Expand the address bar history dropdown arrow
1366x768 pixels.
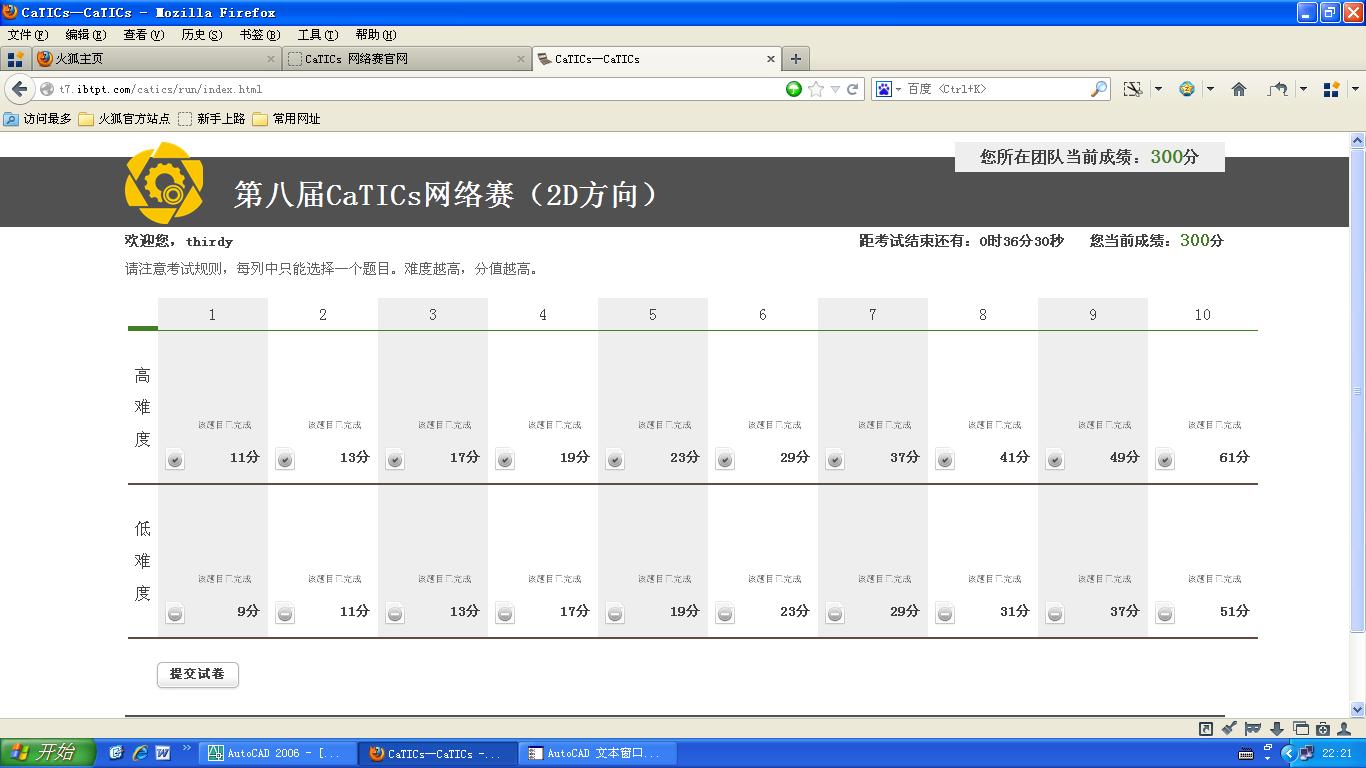coord(835,89)
